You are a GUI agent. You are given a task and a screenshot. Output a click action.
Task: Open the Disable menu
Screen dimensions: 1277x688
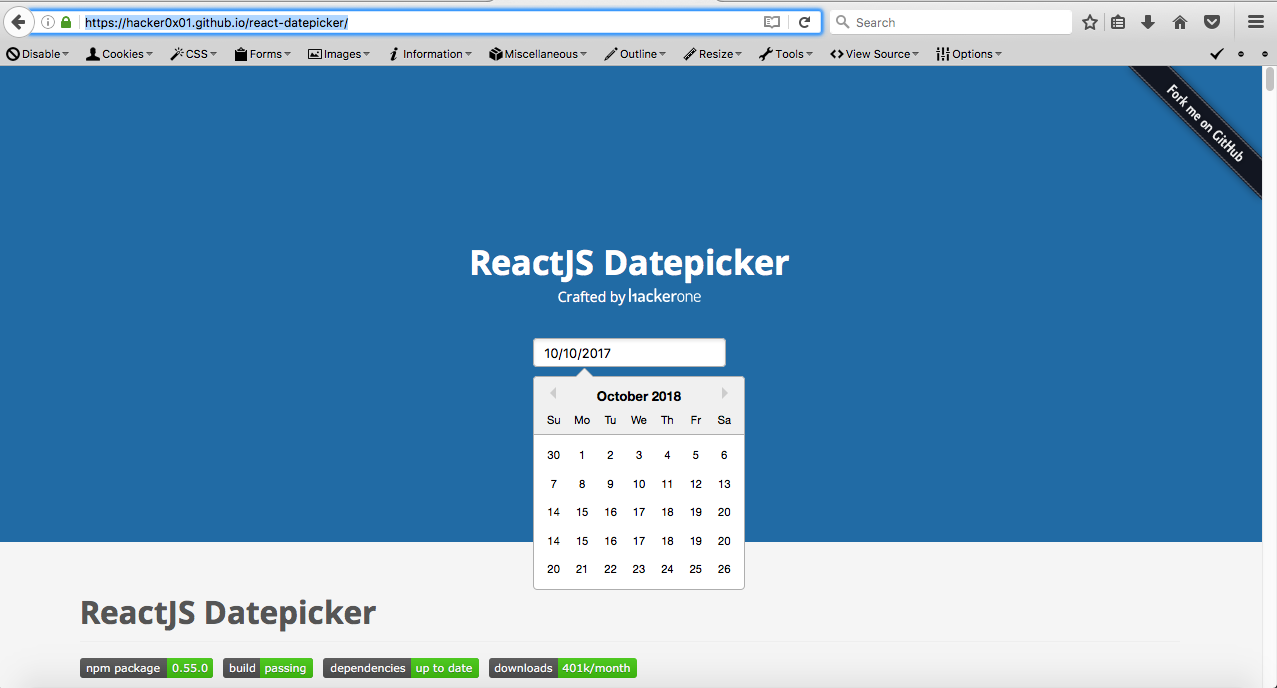tap(38, 54)
